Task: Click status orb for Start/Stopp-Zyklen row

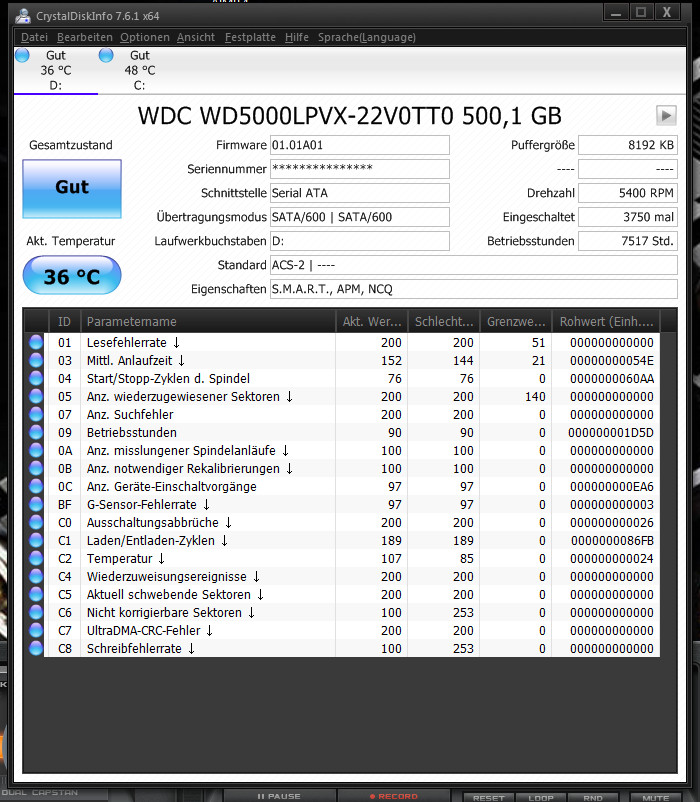Action: [36, 378]
